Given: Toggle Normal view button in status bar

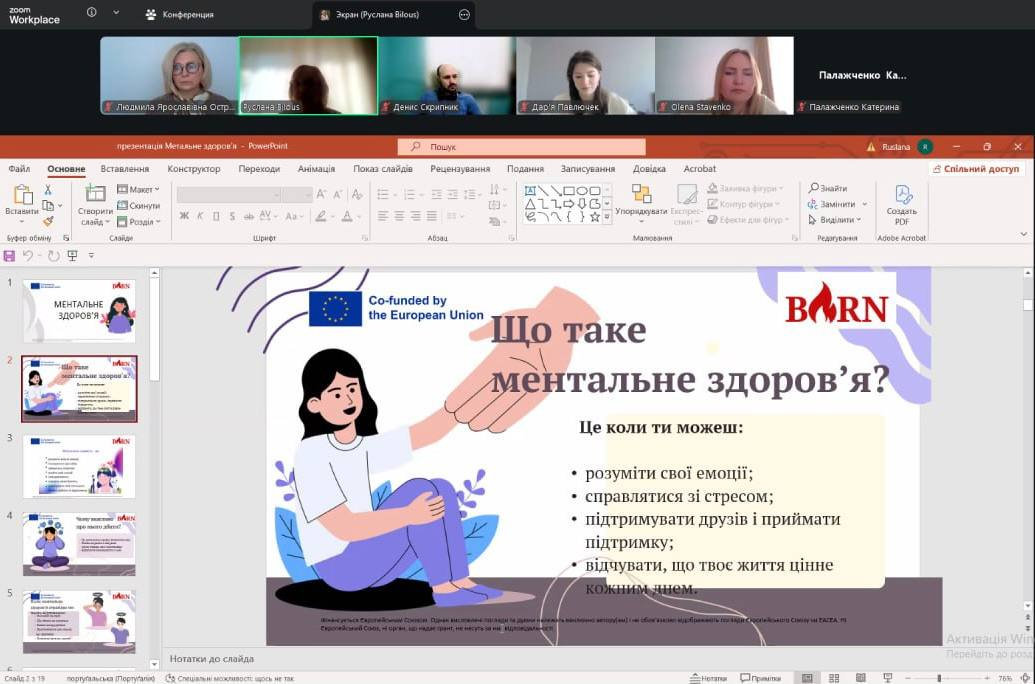Looking at the screenshot, I should (x=807, y=678).
